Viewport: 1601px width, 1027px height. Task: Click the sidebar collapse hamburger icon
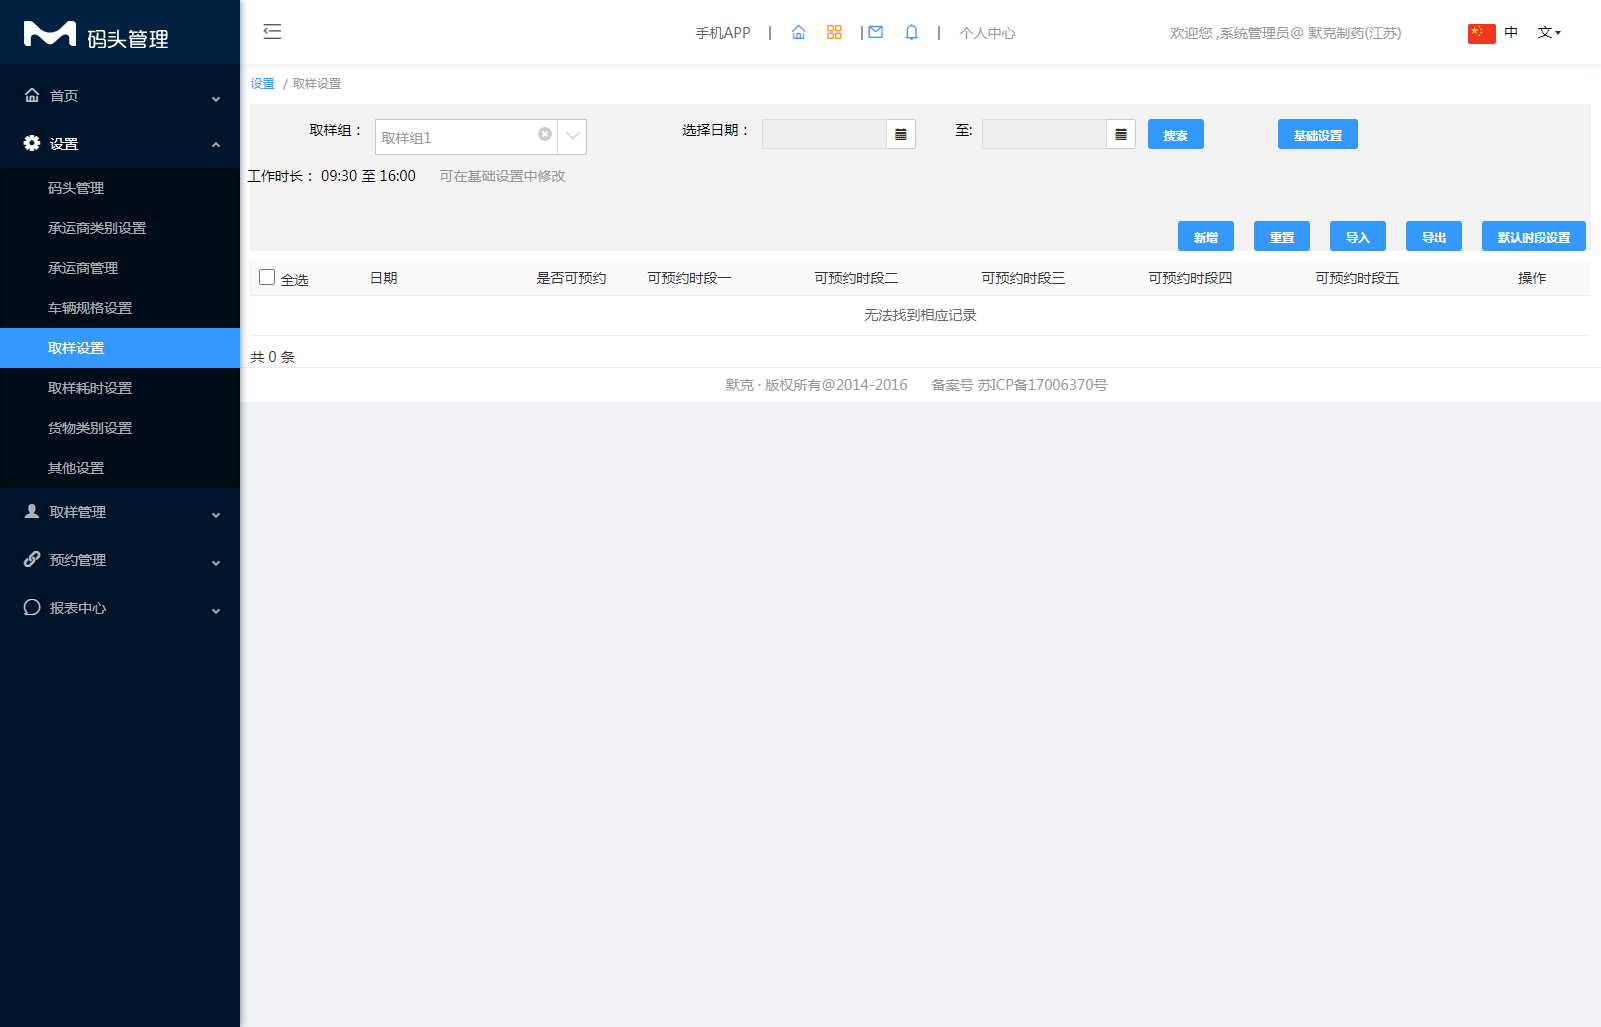272,32
